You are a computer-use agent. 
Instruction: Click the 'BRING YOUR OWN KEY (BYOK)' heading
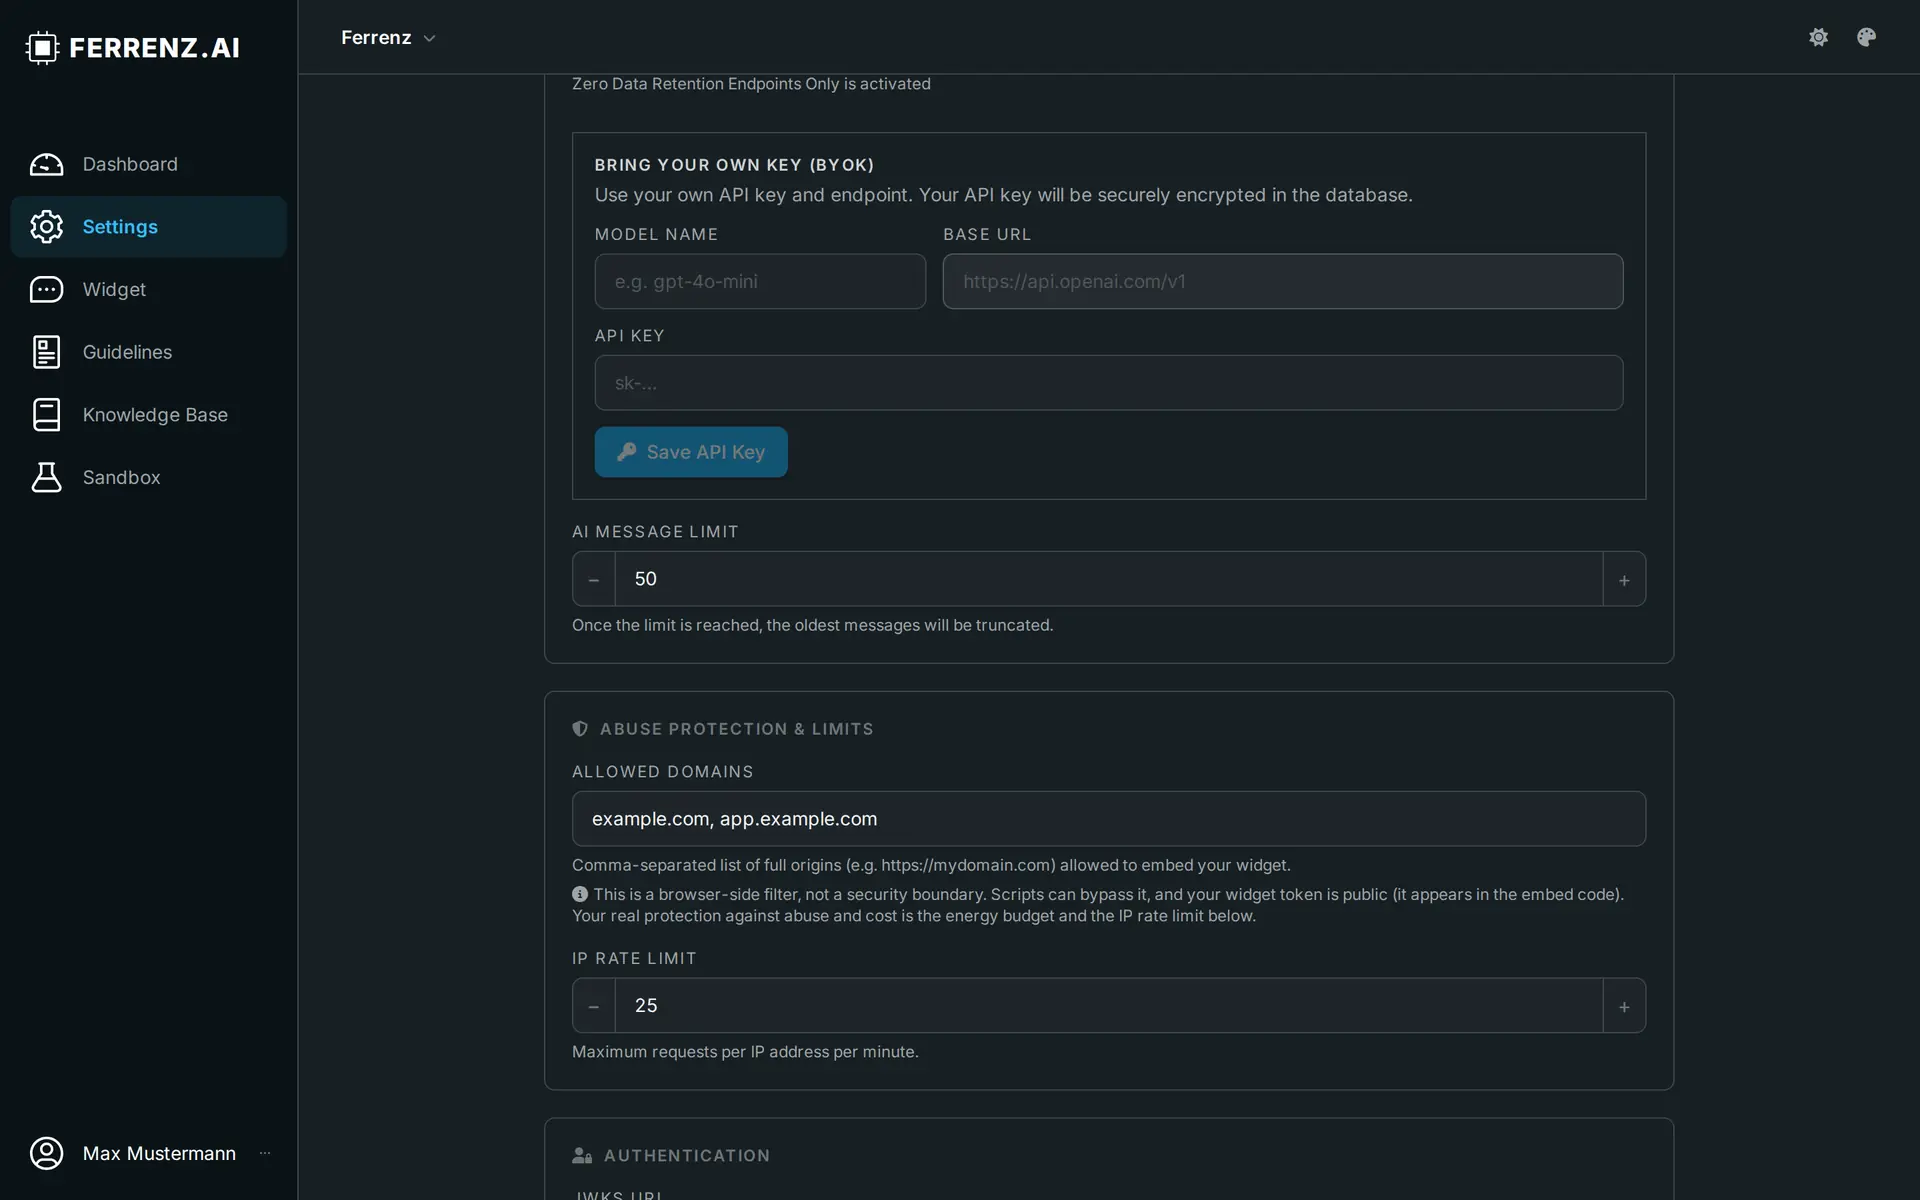pos(735,165)
